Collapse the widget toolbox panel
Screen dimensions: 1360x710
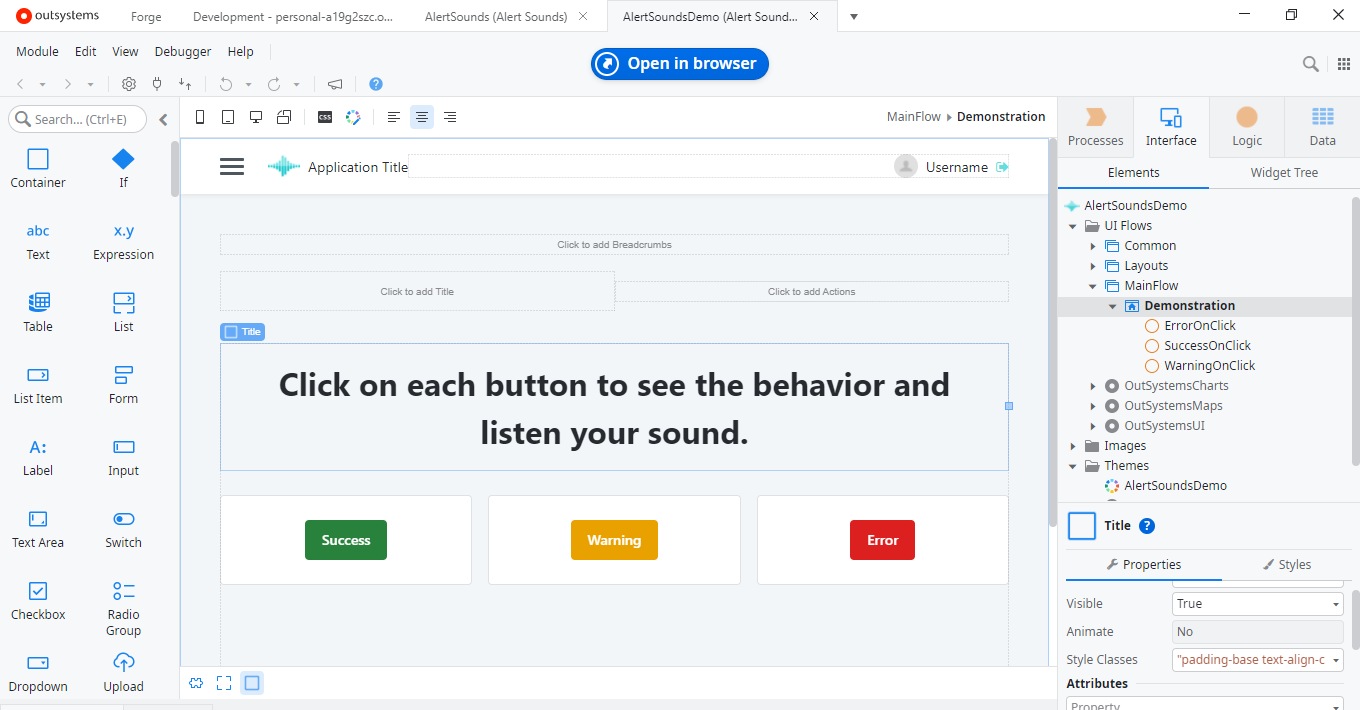click(x=164, y=119)
